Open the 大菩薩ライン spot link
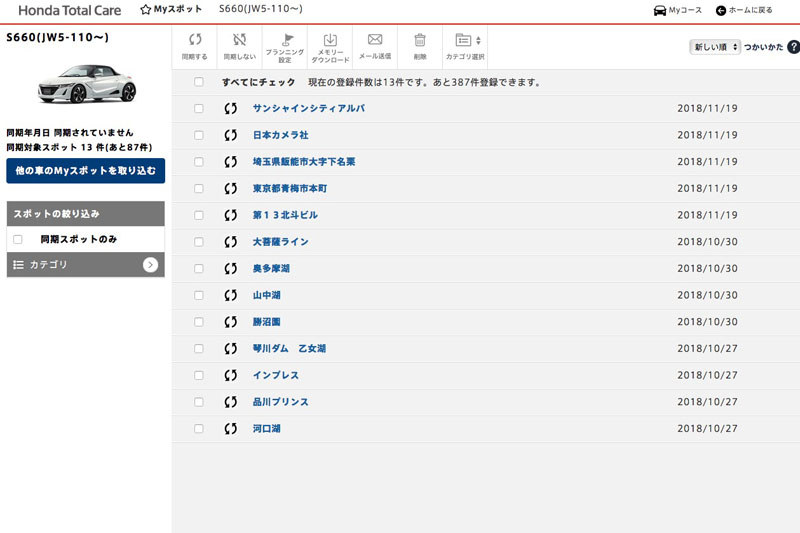The width and height of the screenshot is (800, 533). (x=281, y=242)
